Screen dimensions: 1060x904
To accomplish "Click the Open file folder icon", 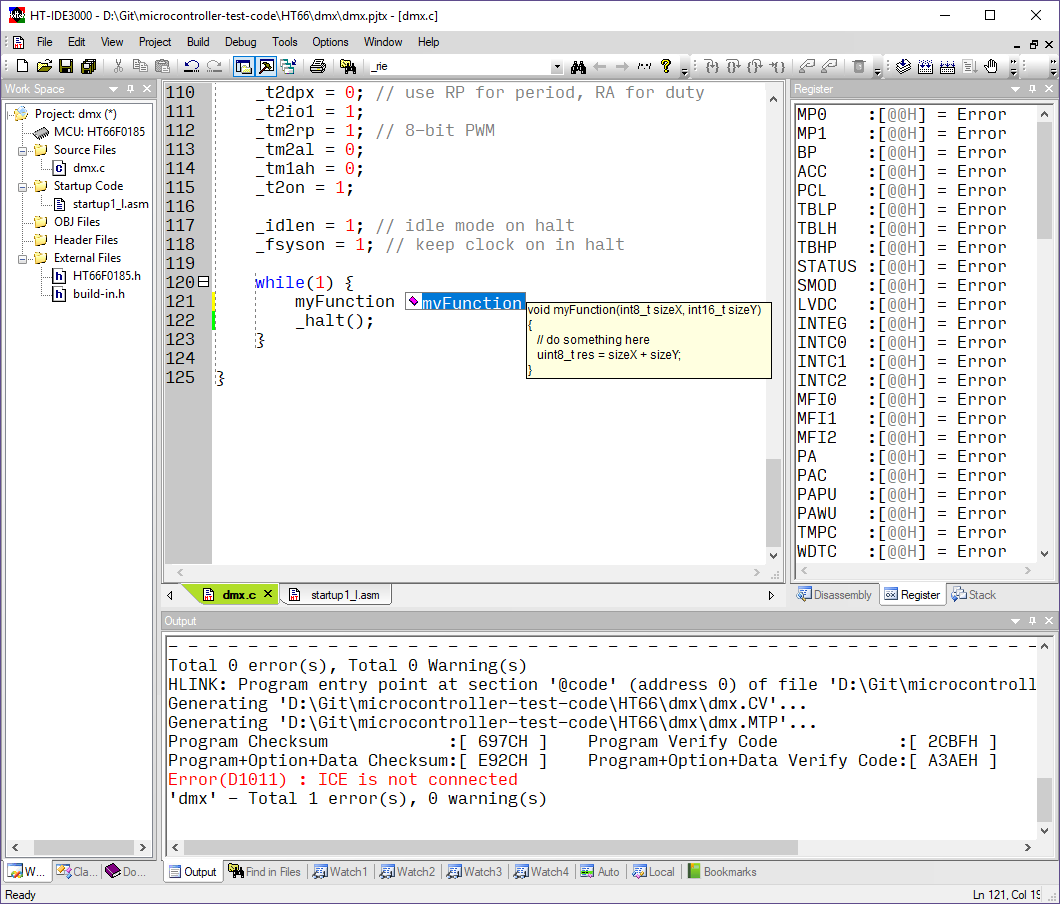I will [44, 67].
